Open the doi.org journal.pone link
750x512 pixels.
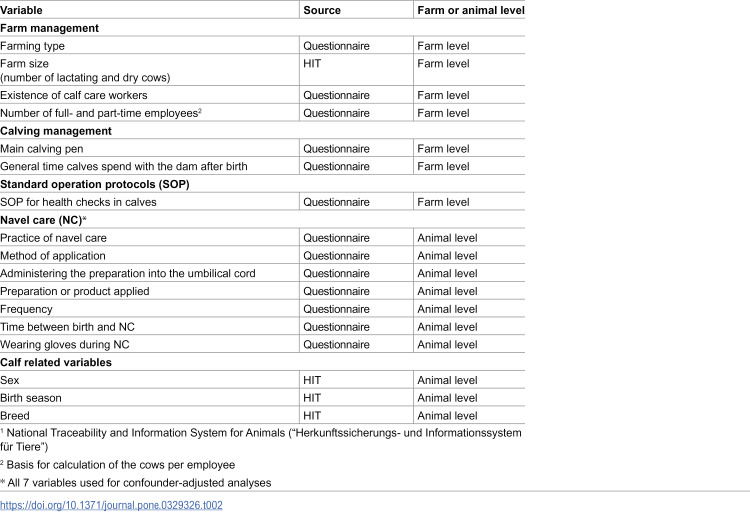[x=111, y=505]
